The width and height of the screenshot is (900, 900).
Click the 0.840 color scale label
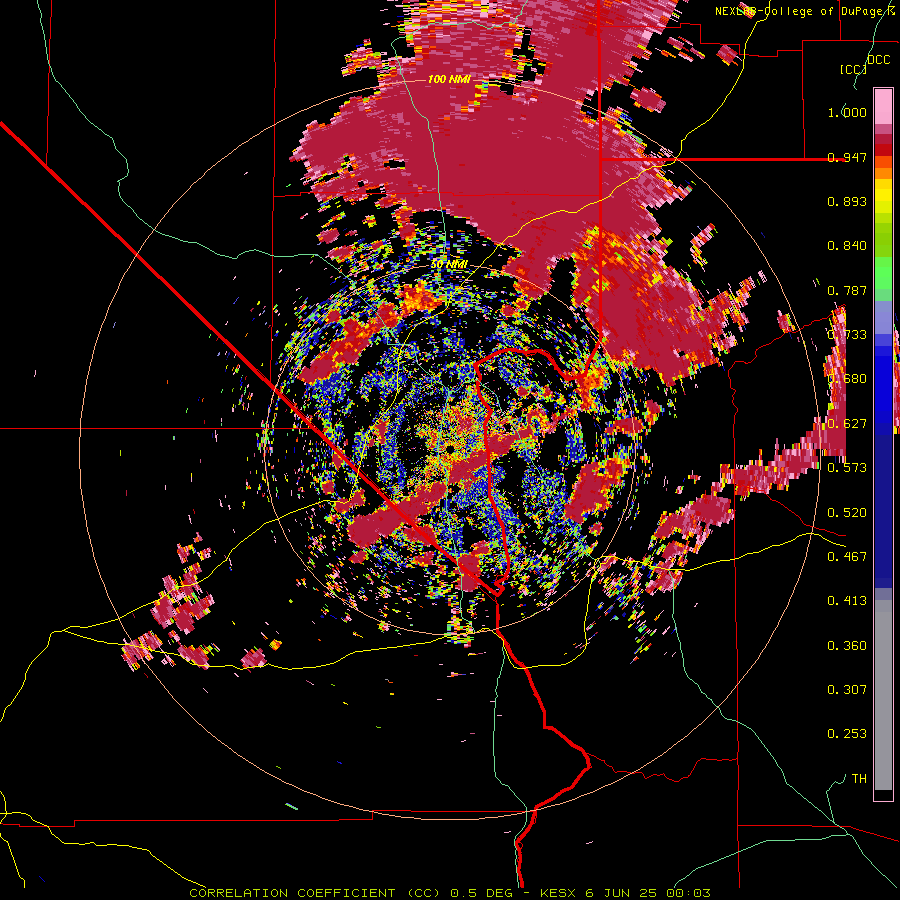[x=847, y=246]
